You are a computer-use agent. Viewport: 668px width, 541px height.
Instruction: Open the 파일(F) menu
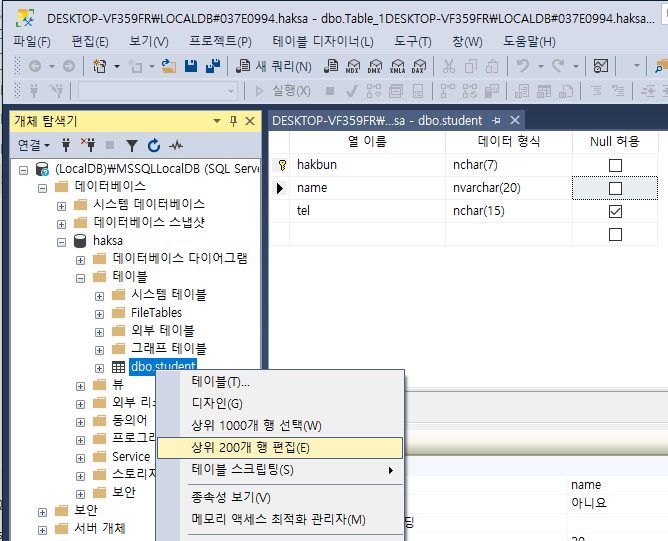[32, 41]
